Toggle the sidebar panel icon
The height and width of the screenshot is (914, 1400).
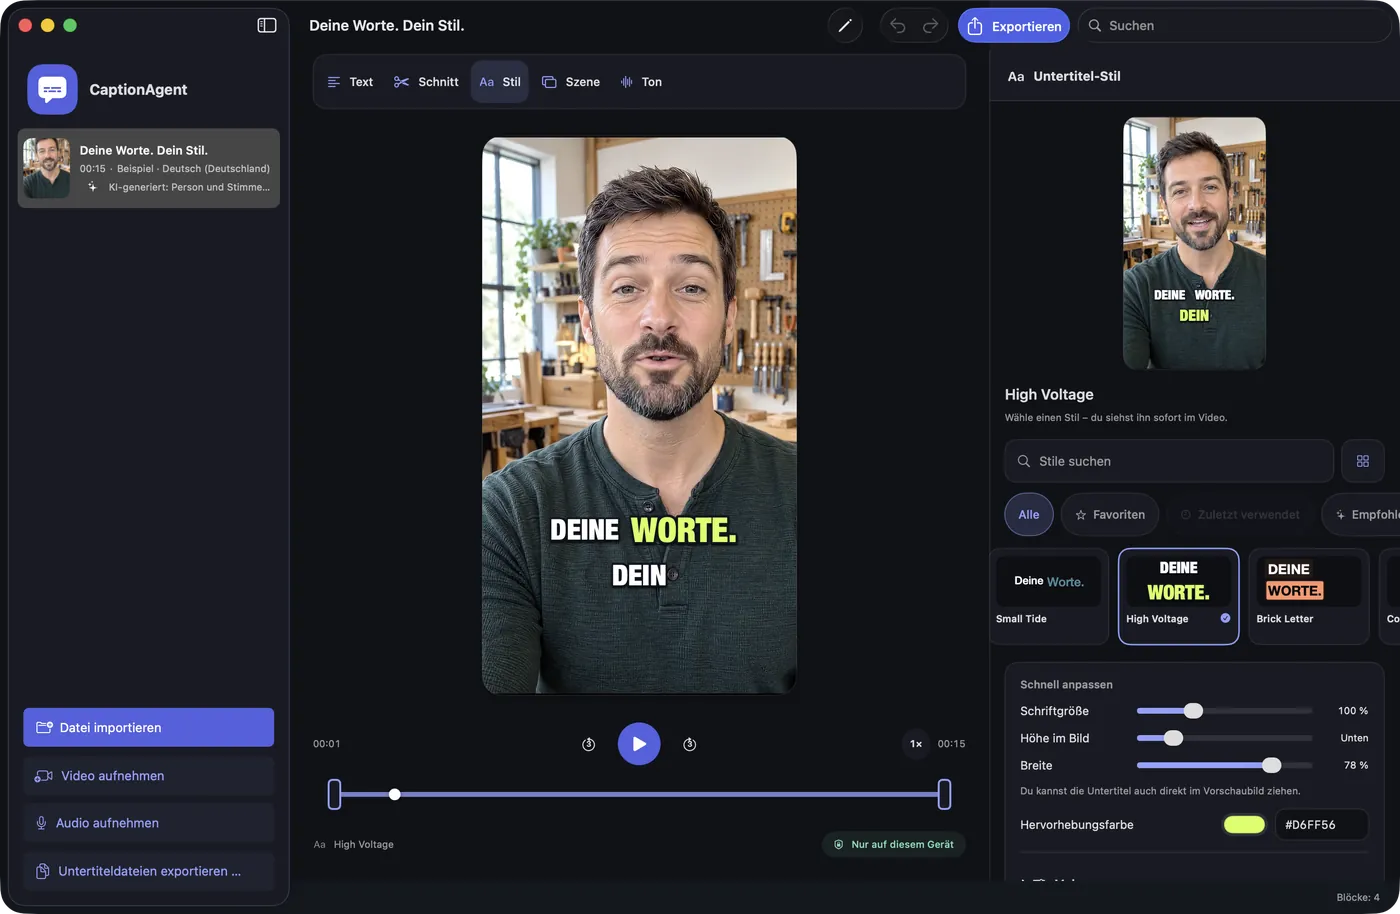(267, 25)
